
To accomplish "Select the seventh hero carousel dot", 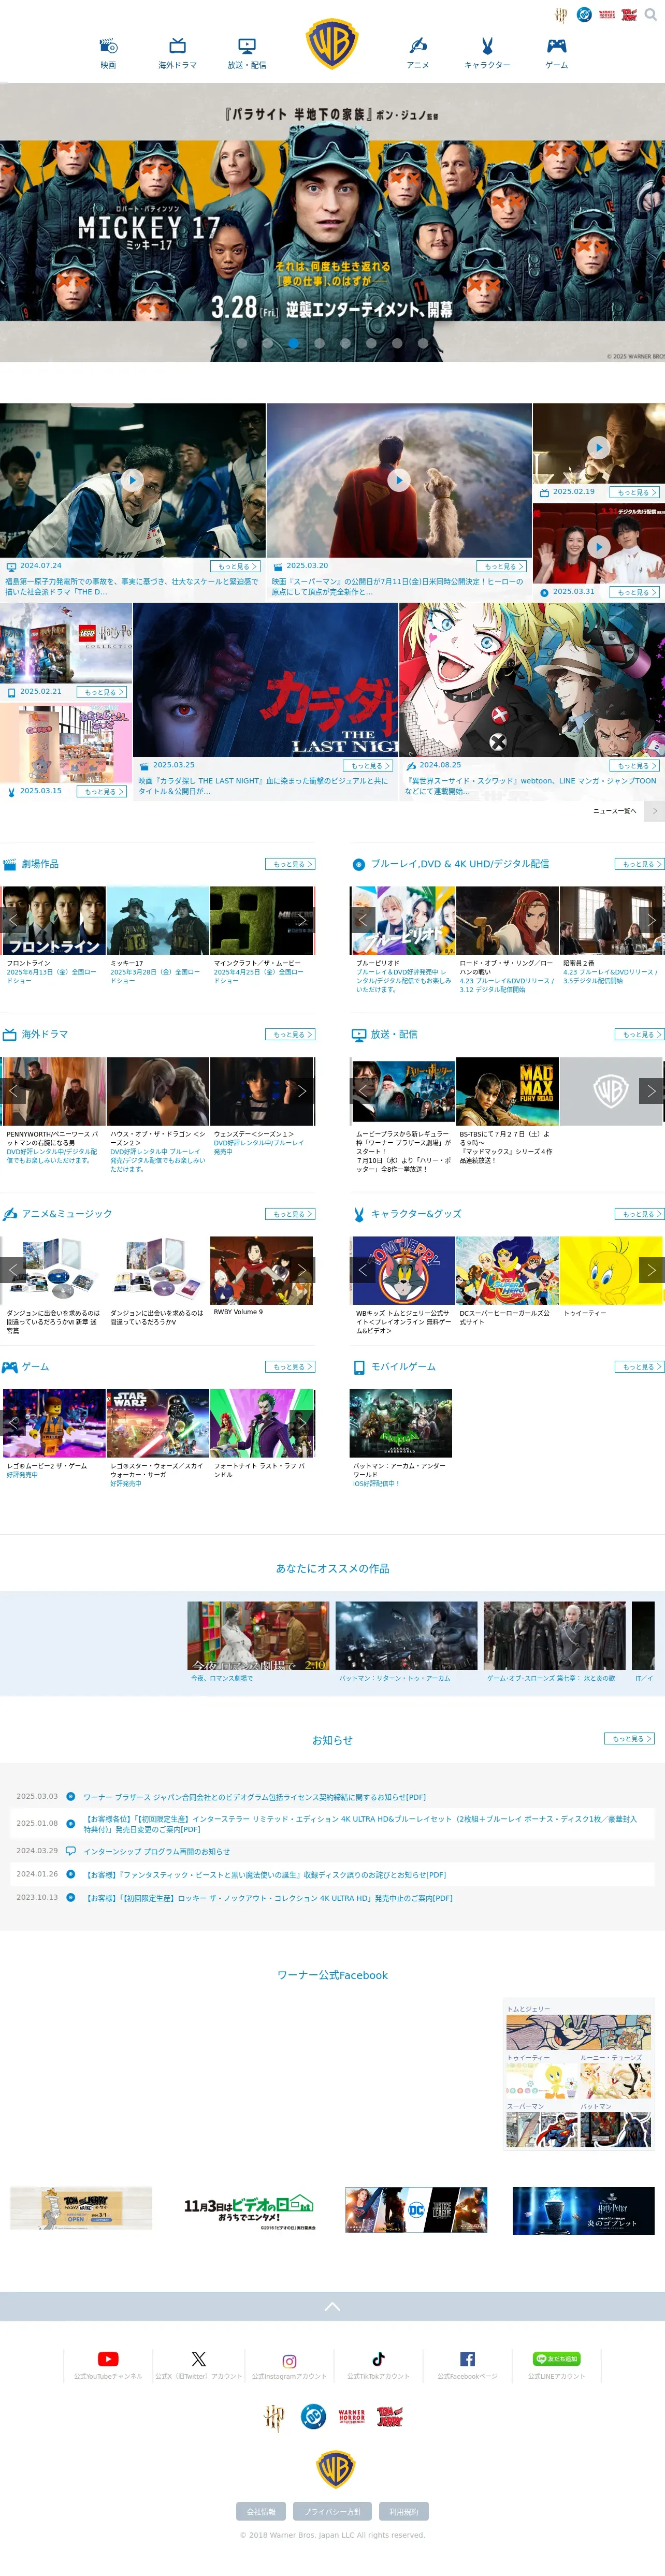I will point(397,343).
